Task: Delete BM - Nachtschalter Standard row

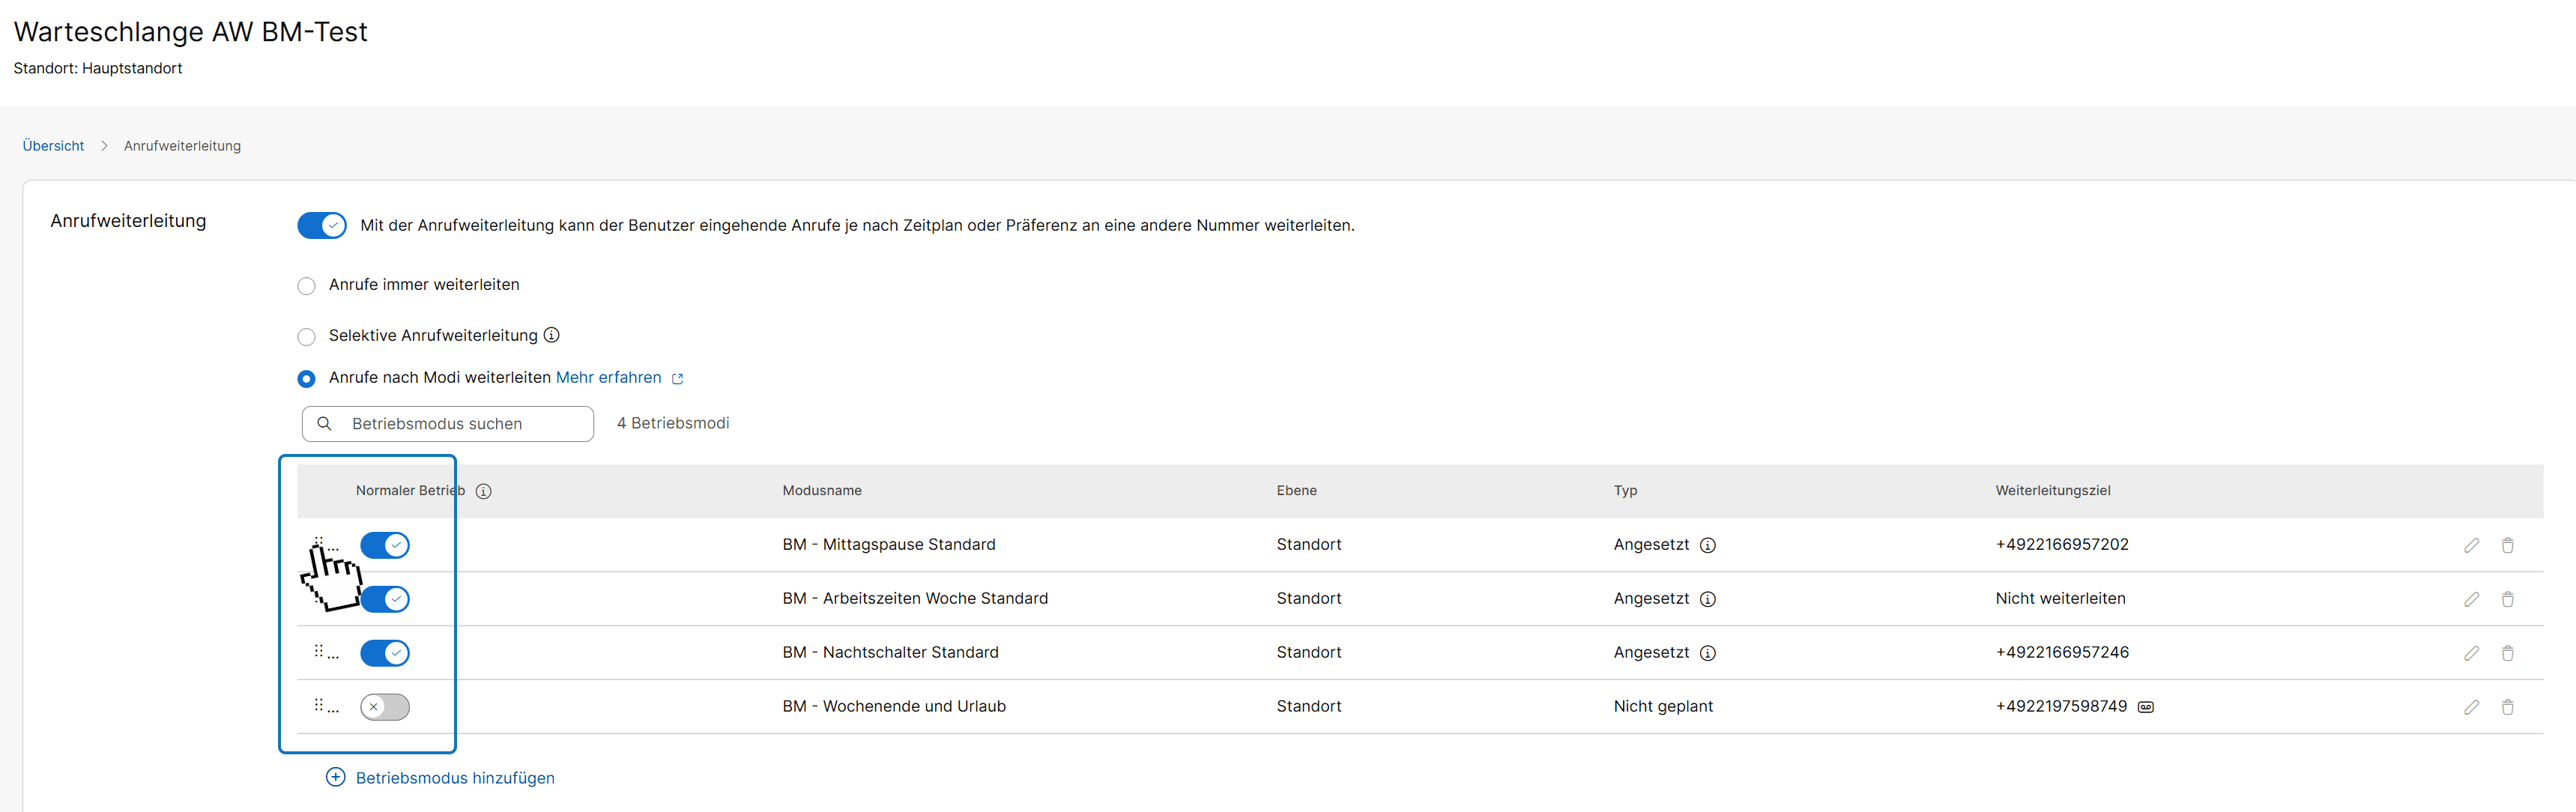Action: [x=2507, y=653]
